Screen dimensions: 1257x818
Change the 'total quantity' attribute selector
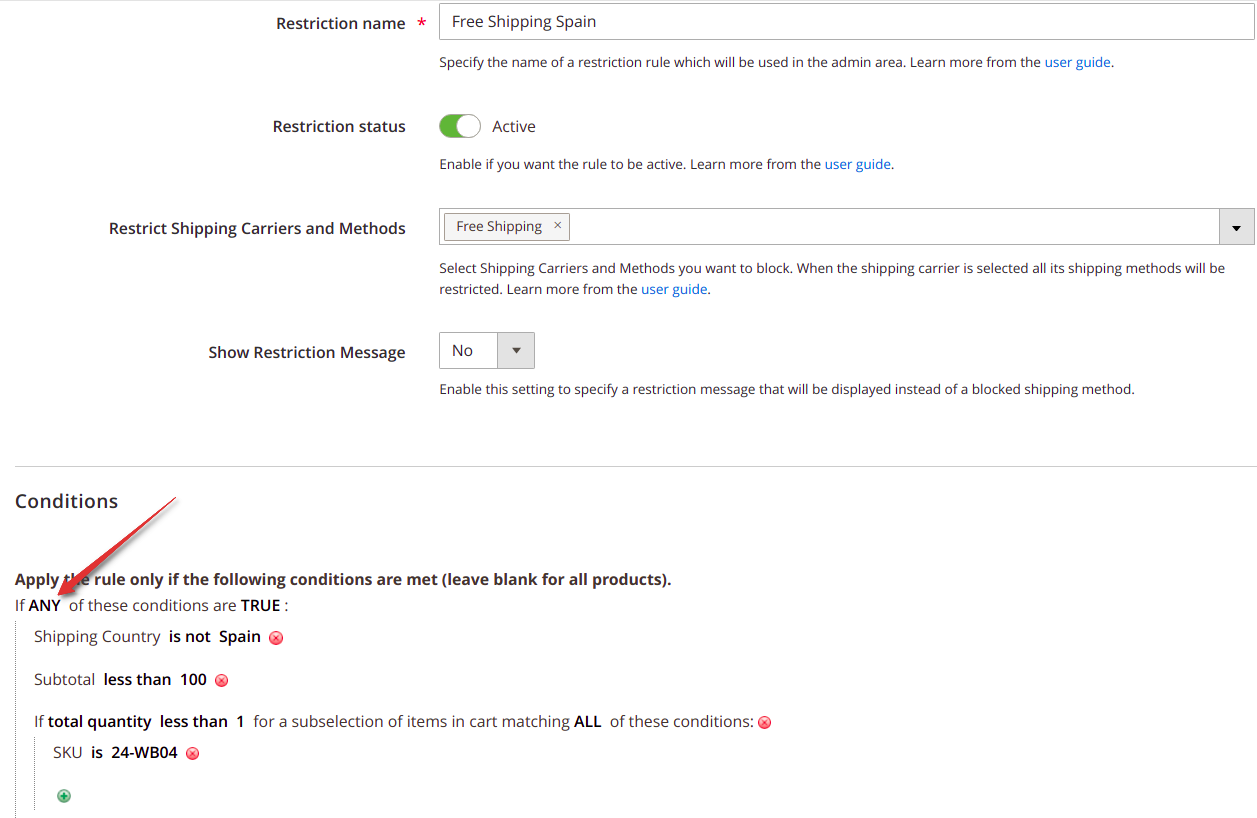[x=100, y=721]
